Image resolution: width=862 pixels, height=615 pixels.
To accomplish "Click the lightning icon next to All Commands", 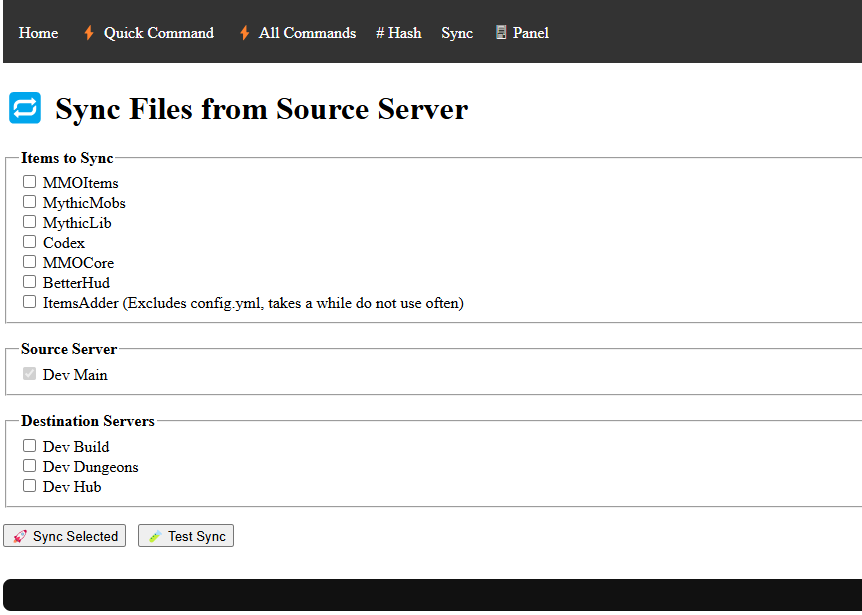I will [x=244, y=33].
